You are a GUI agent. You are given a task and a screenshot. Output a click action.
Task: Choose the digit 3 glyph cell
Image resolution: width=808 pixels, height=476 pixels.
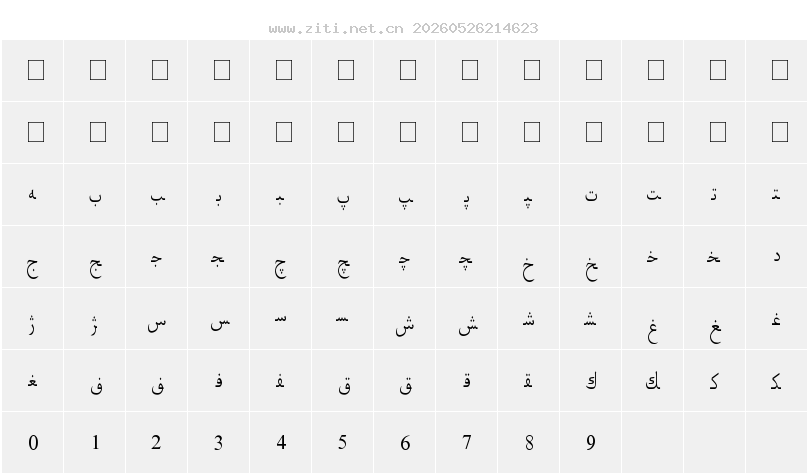click(218, 443)
